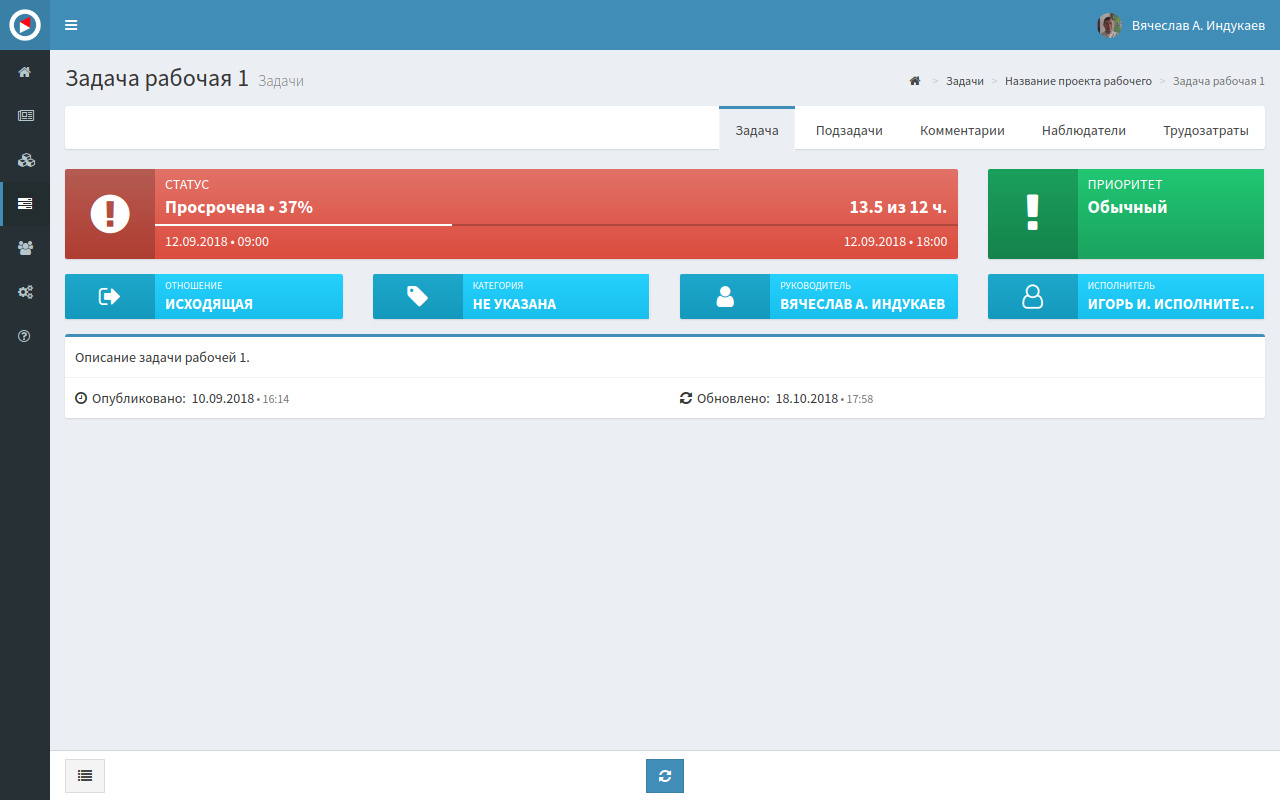This screenshot has width=1280, height=800.
Task: Click the Задачи subtitle next to the title
Action: pos(281,81)
